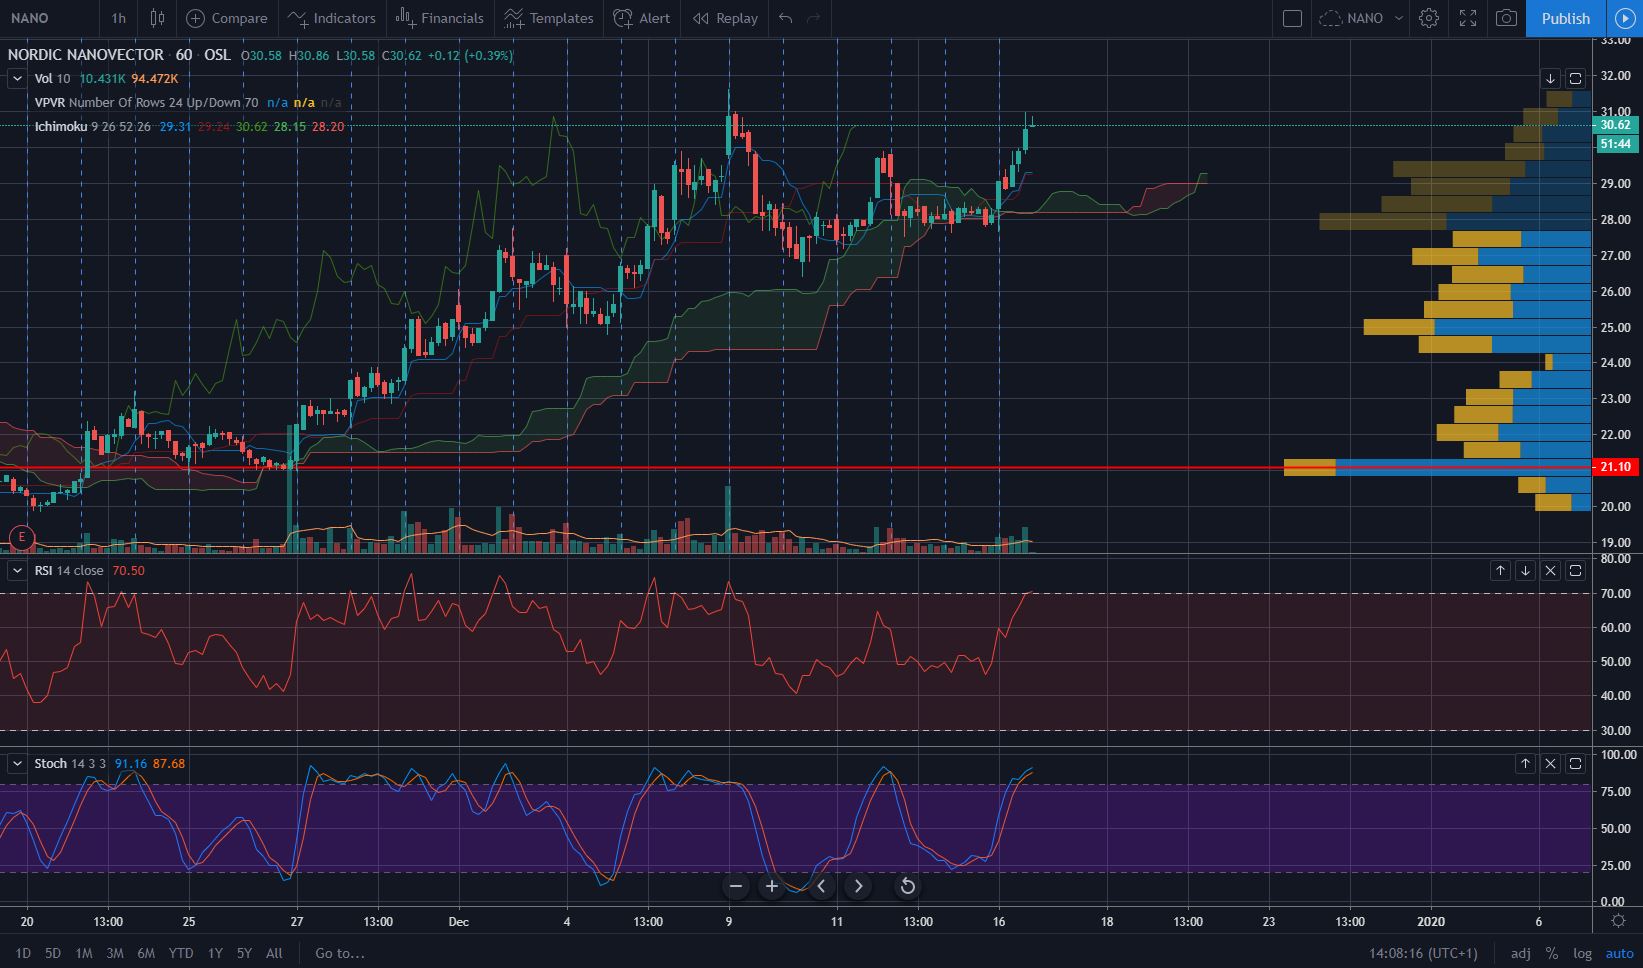
Task: Collapse the RSI indicator legend
Action: point(17,570)
